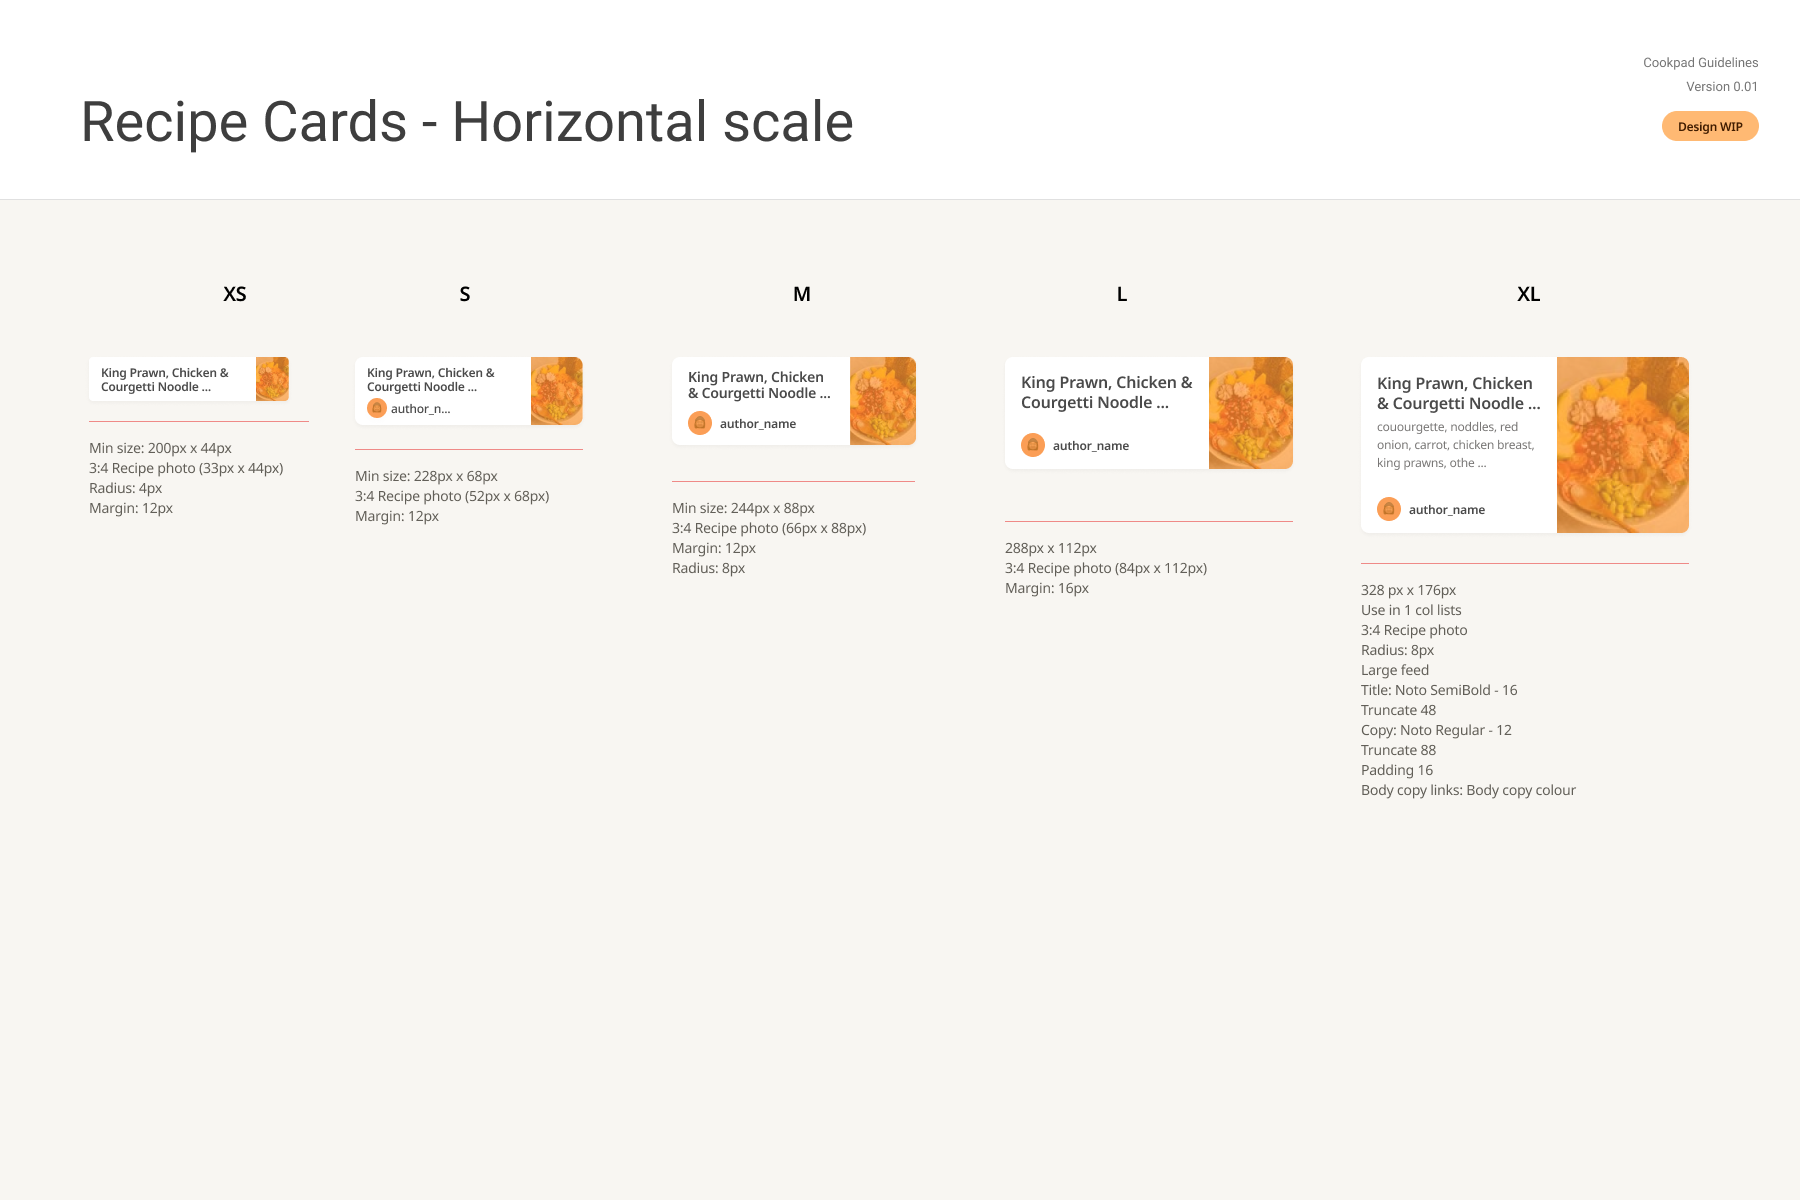
Task: Click the Cookpad Guidelines text in the header
Action: [1700, 63]
